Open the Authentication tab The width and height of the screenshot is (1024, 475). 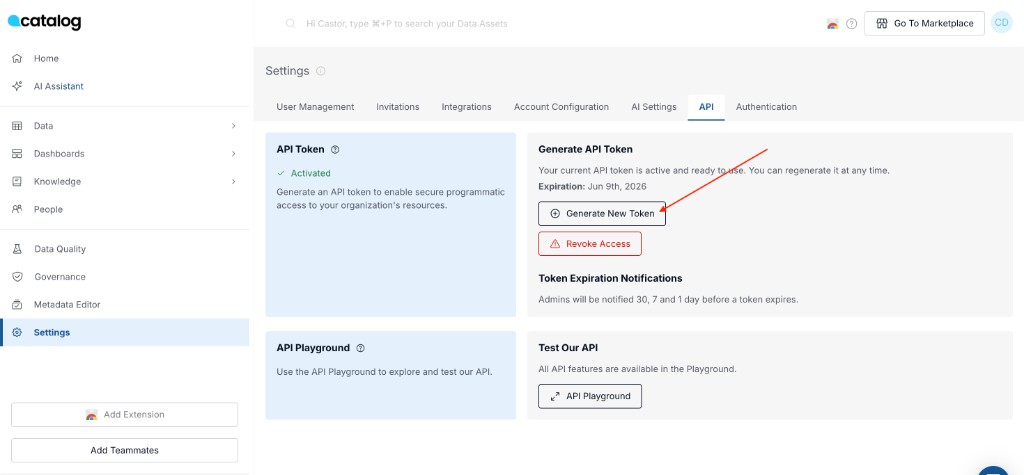766,107
